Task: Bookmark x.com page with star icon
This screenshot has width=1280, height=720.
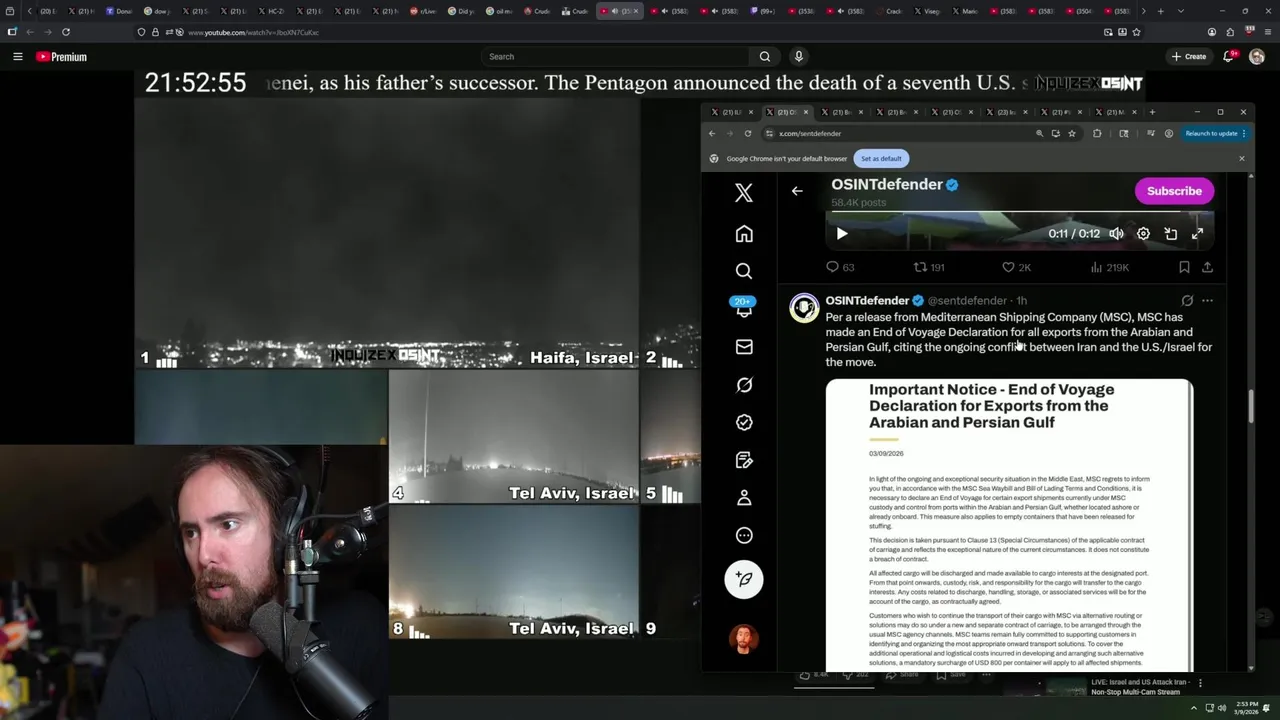Action: coord(1072,133)
